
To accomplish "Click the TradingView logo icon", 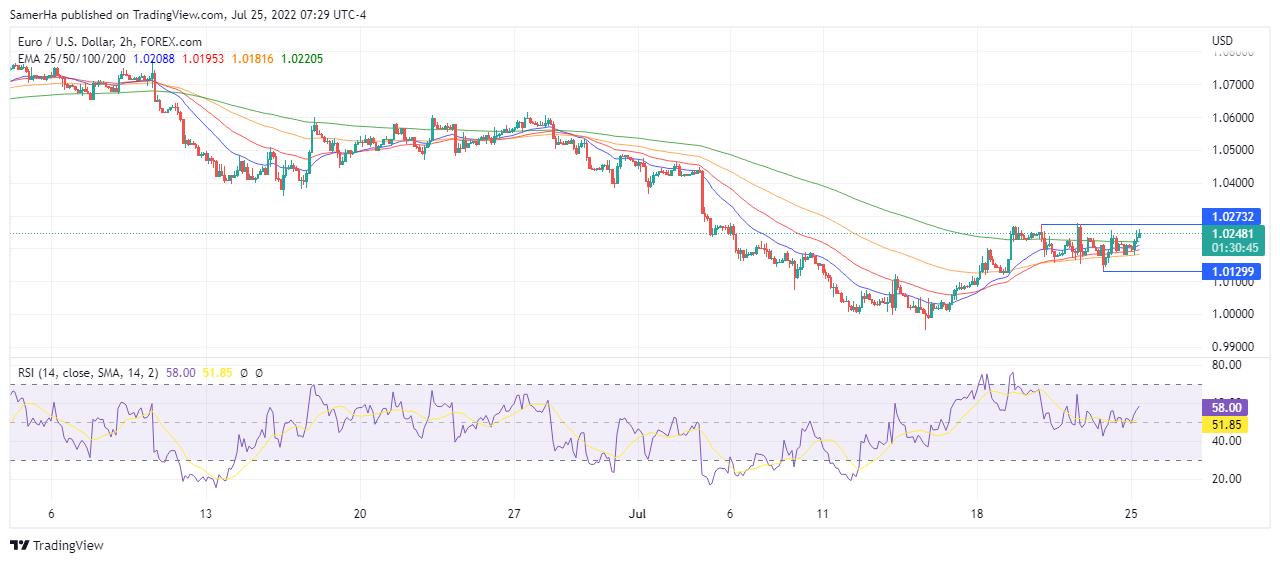I will 19,545.
